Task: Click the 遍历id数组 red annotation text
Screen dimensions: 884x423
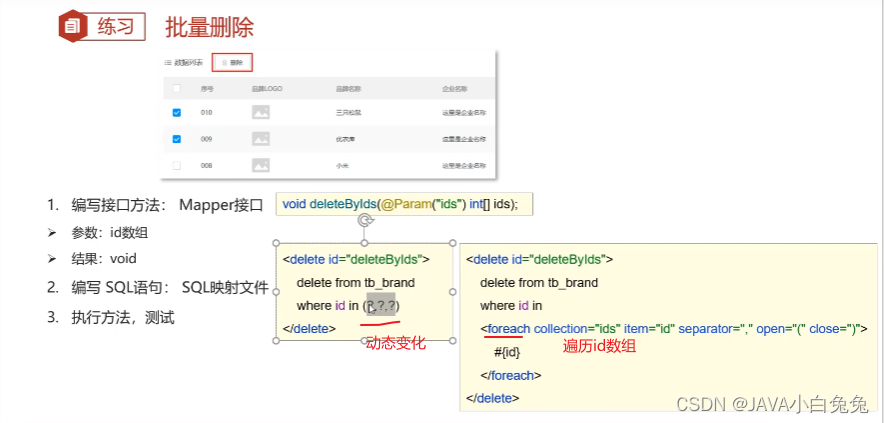Action: coord(599,346)
